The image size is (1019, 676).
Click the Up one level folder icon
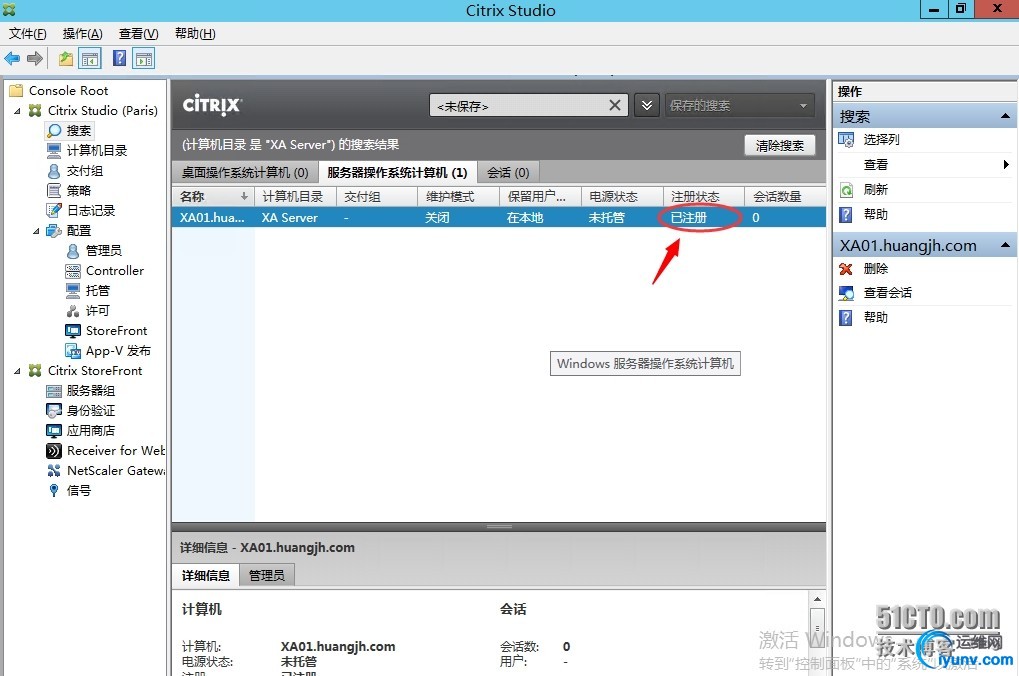[66, 58]
